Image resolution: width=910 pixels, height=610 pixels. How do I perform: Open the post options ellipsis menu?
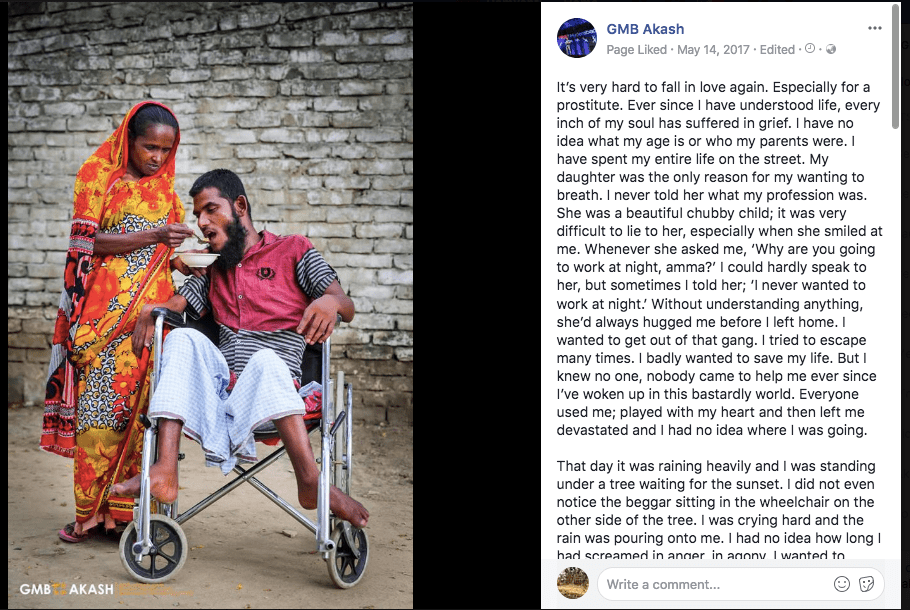[875, 28]
